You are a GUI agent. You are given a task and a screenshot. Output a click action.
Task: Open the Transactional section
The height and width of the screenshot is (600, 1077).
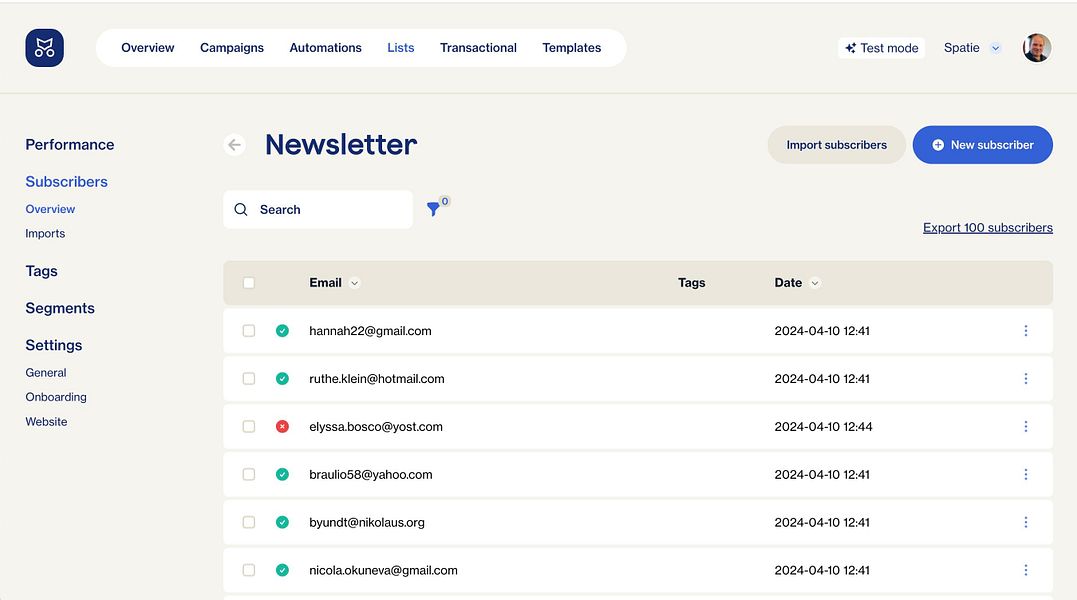(478, 47)
